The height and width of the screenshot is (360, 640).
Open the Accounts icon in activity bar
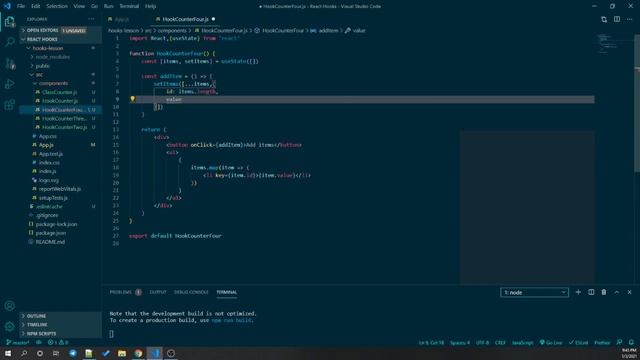(x=10, y=306)
